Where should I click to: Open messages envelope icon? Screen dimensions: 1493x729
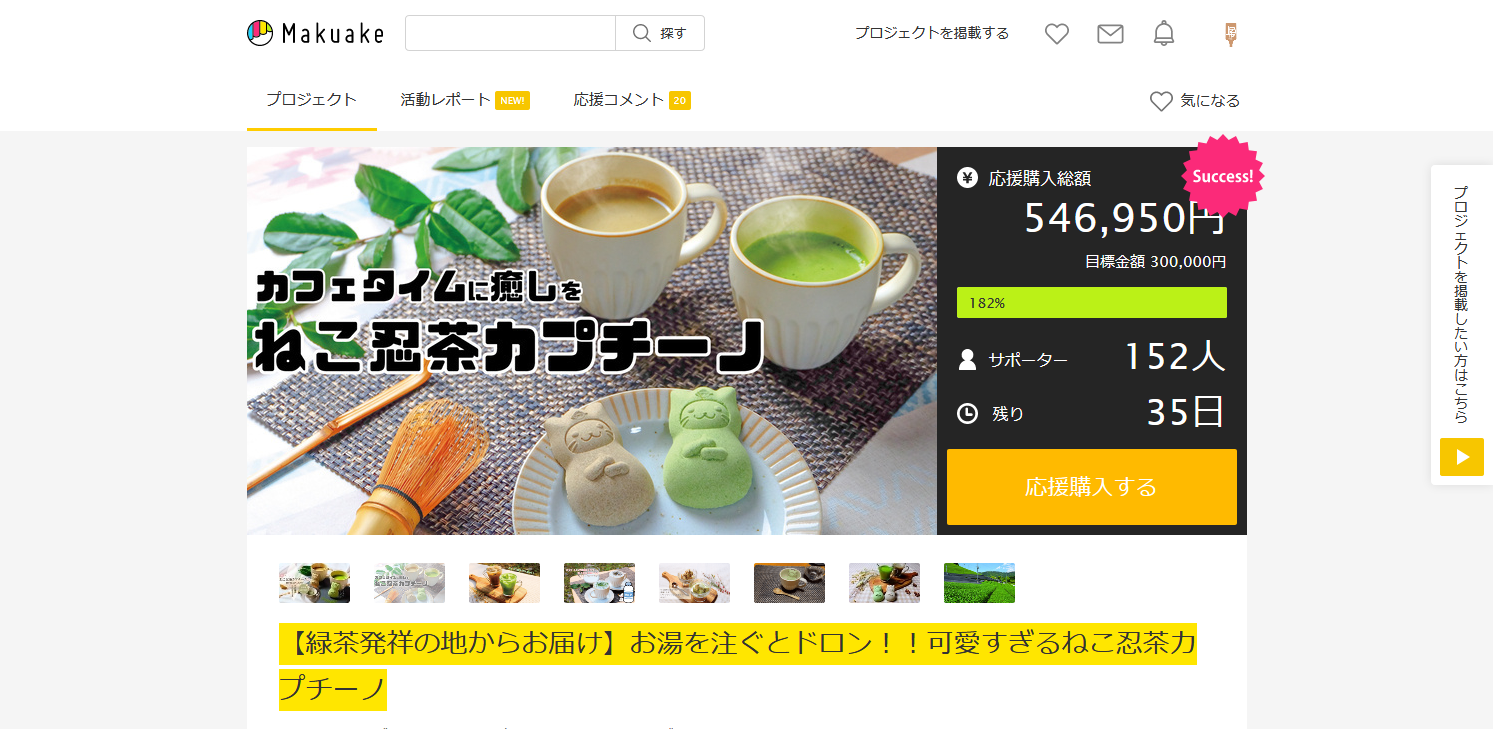pos(1110,34)
